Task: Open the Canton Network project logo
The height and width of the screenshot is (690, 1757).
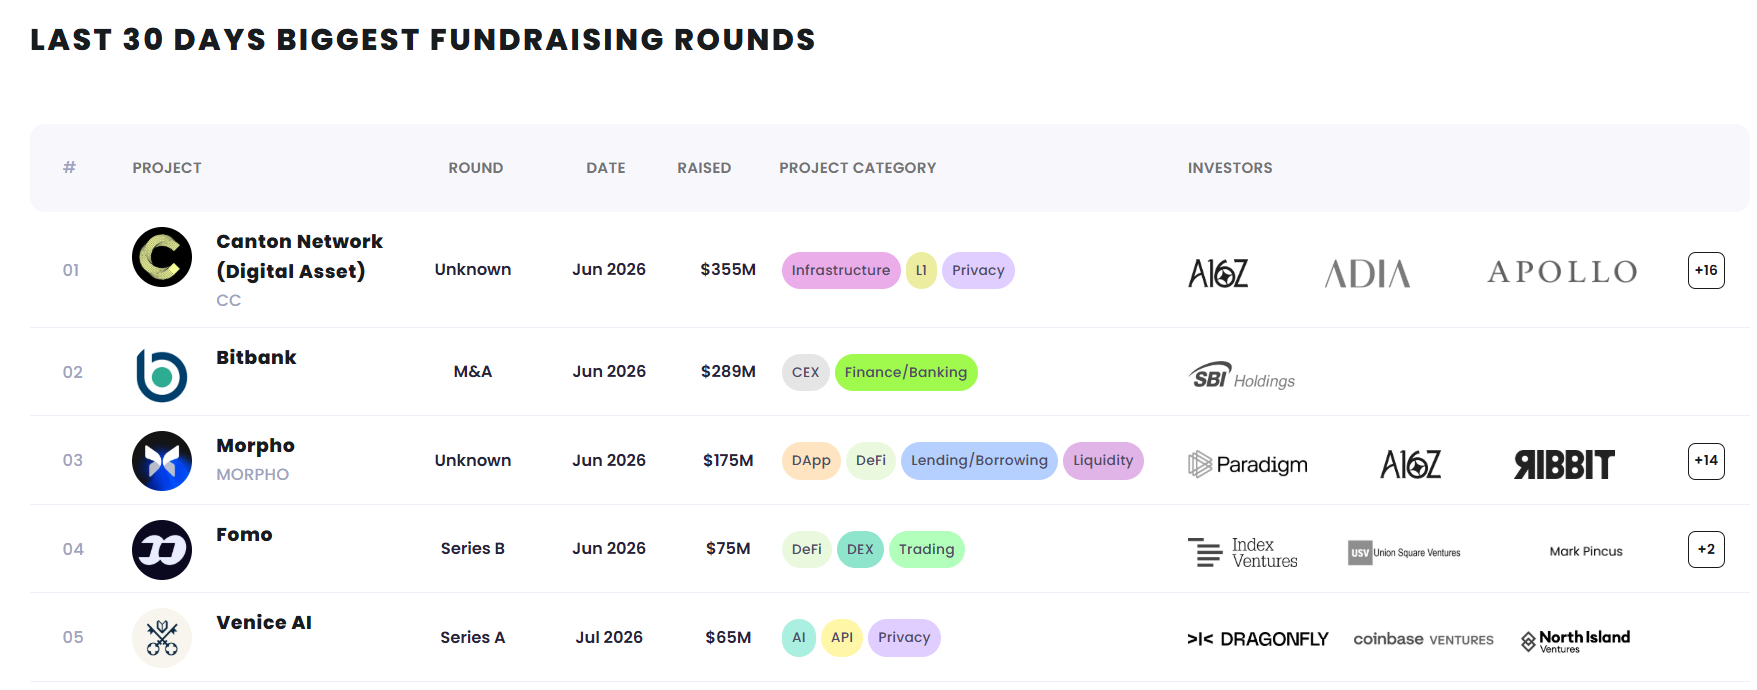Action: (x=162, y=257)
